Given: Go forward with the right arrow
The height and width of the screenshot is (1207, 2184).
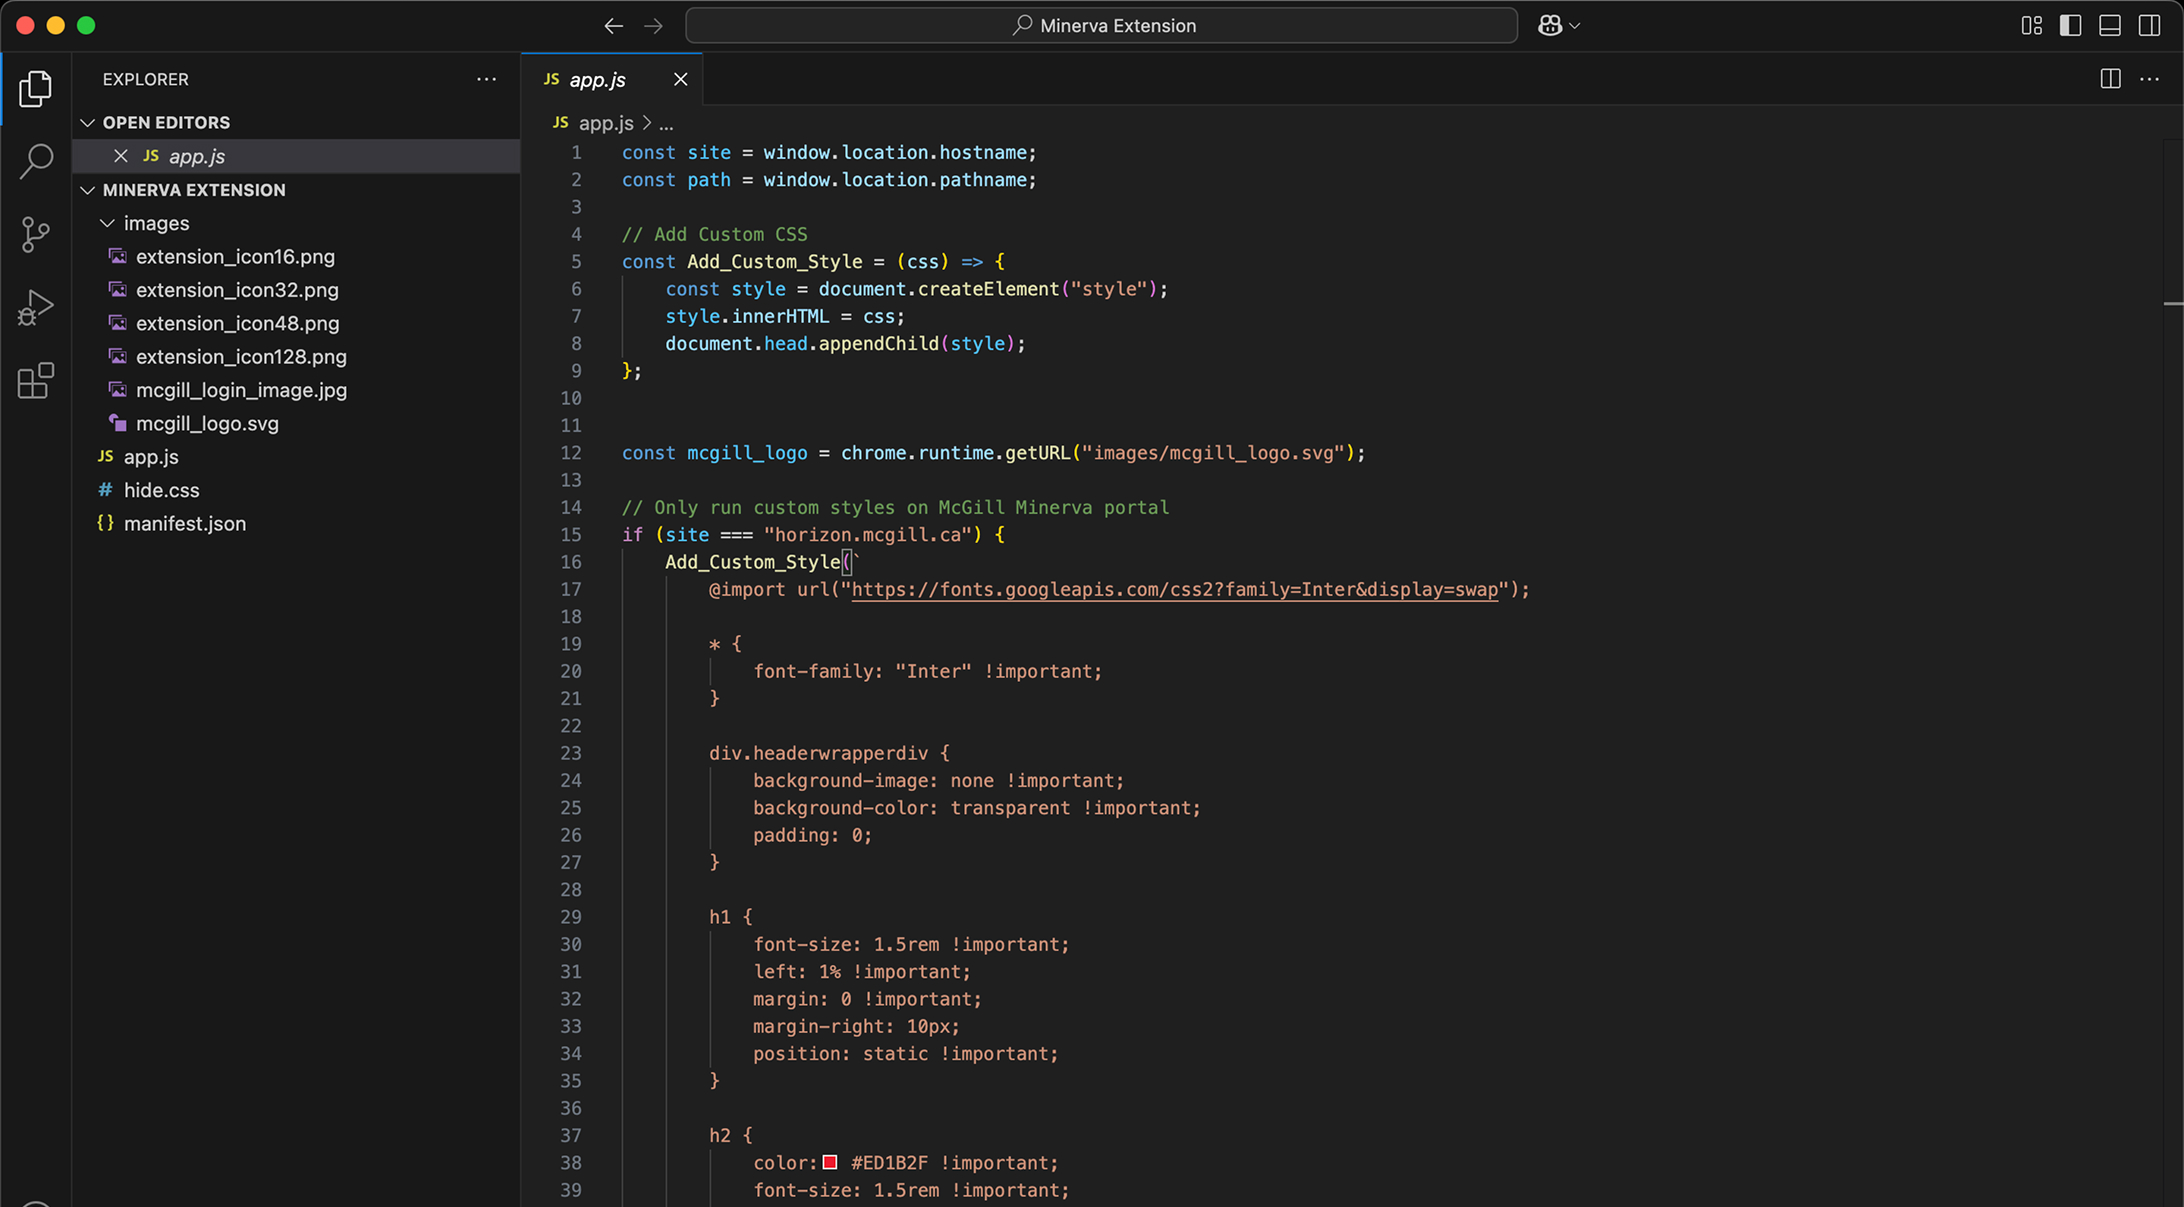Looking at the screenshot, I should point(653,26).
